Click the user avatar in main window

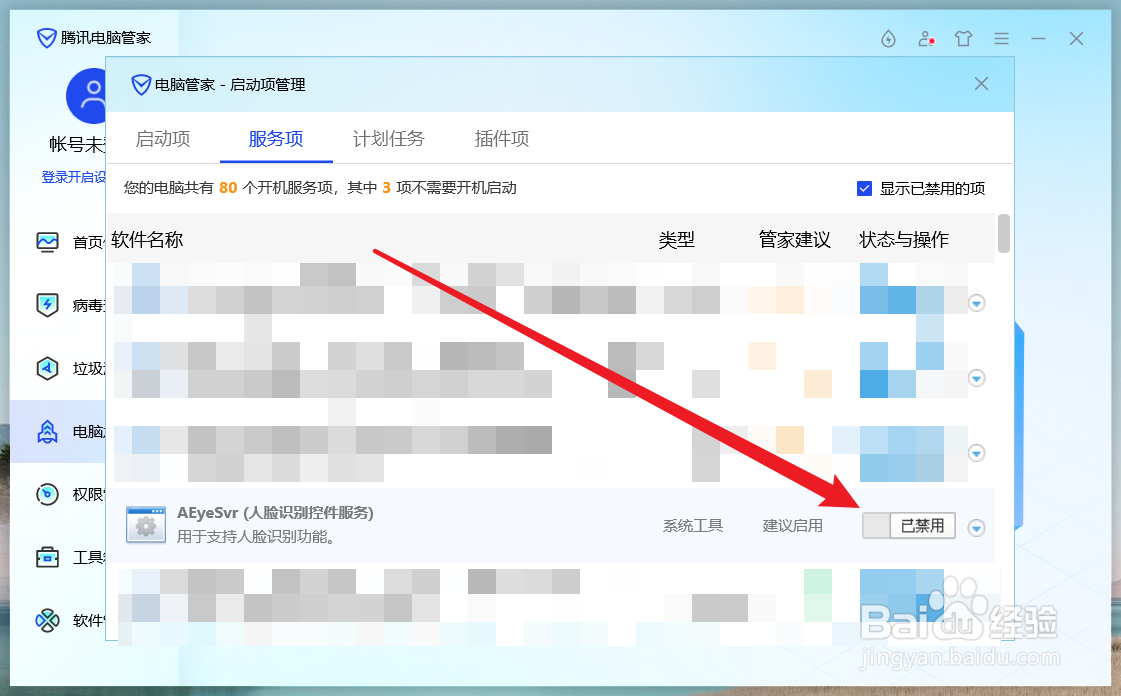point(86,96)
